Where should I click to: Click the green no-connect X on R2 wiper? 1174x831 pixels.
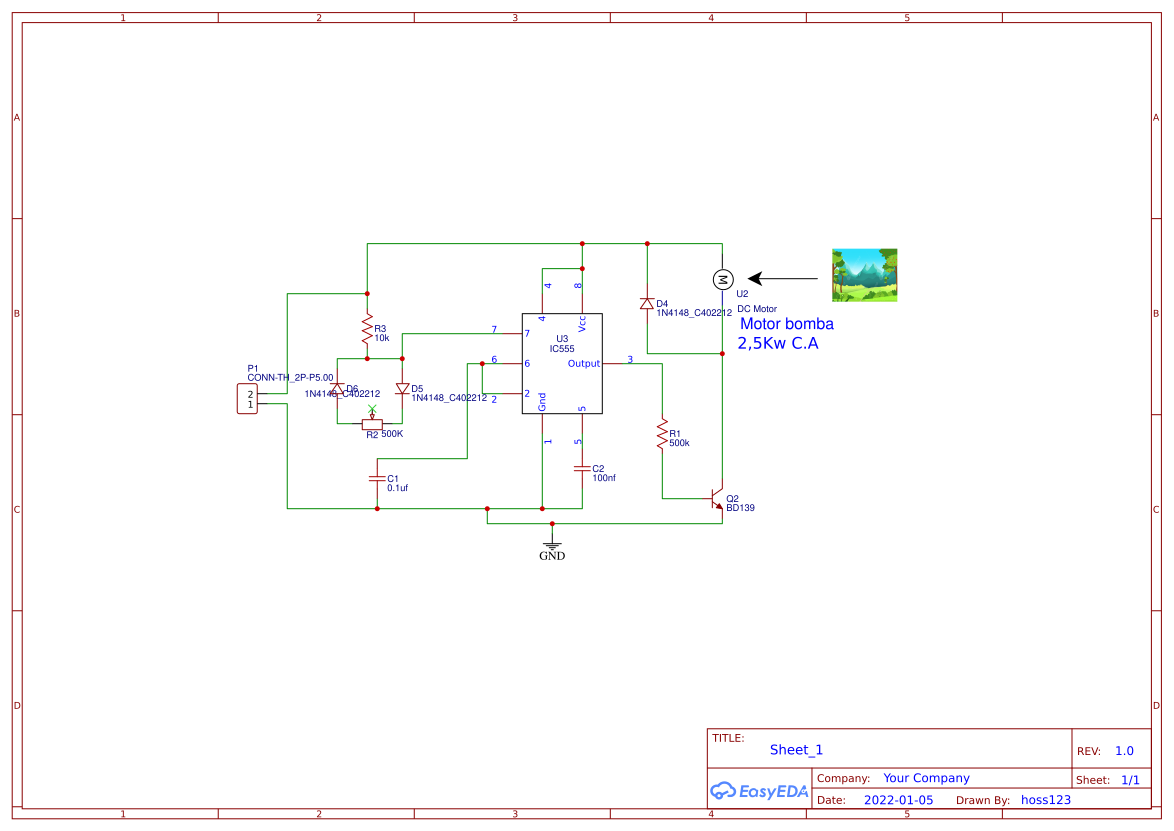click(x=372, y=409)
